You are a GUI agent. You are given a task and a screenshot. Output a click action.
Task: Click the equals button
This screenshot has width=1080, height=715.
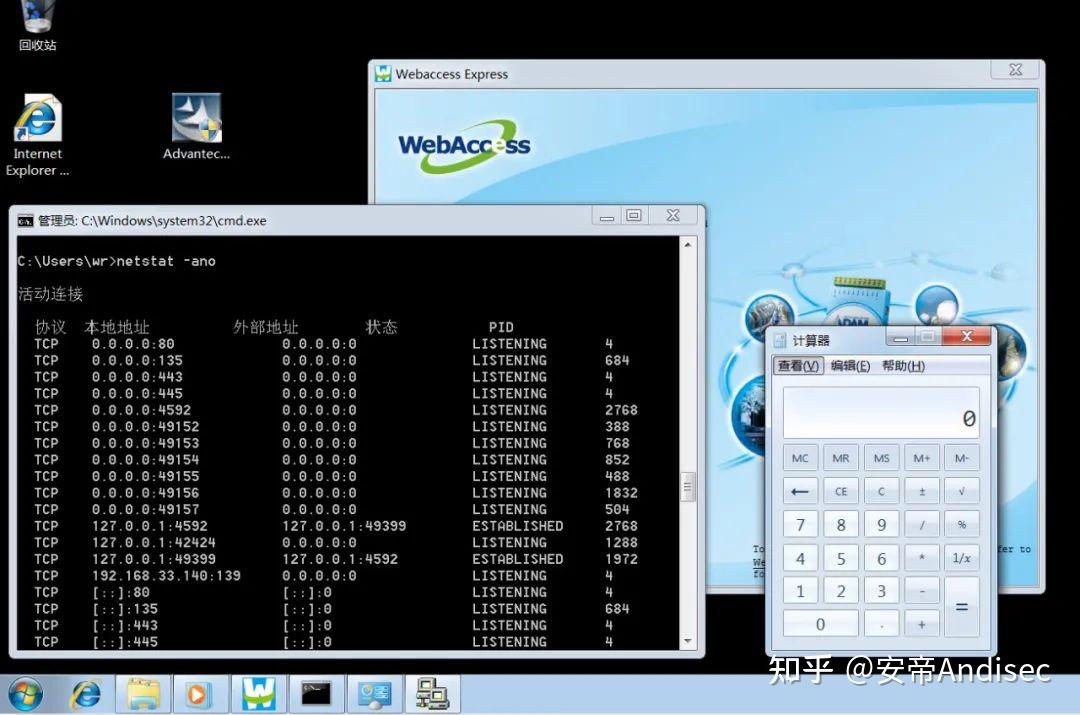pyautogui.click(x=962, y=608)
